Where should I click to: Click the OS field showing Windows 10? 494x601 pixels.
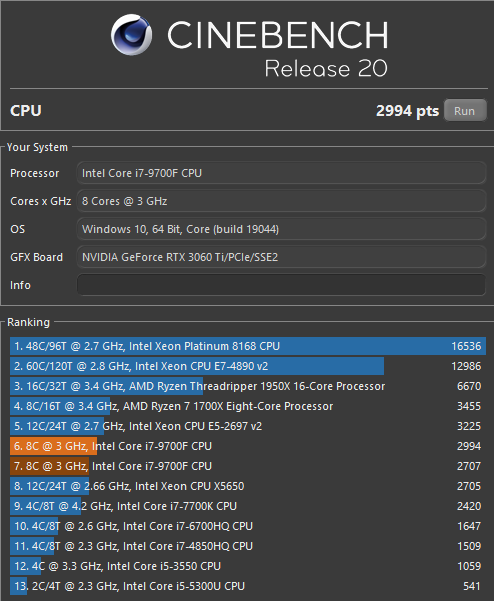click(281, 229)
